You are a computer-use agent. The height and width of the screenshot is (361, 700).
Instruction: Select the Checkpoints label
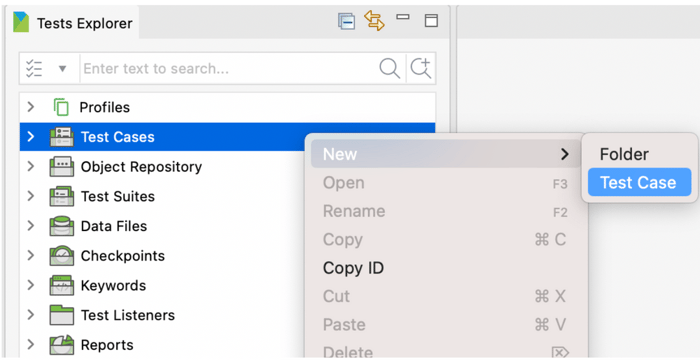pyautogui.click(x=123, y=256)
